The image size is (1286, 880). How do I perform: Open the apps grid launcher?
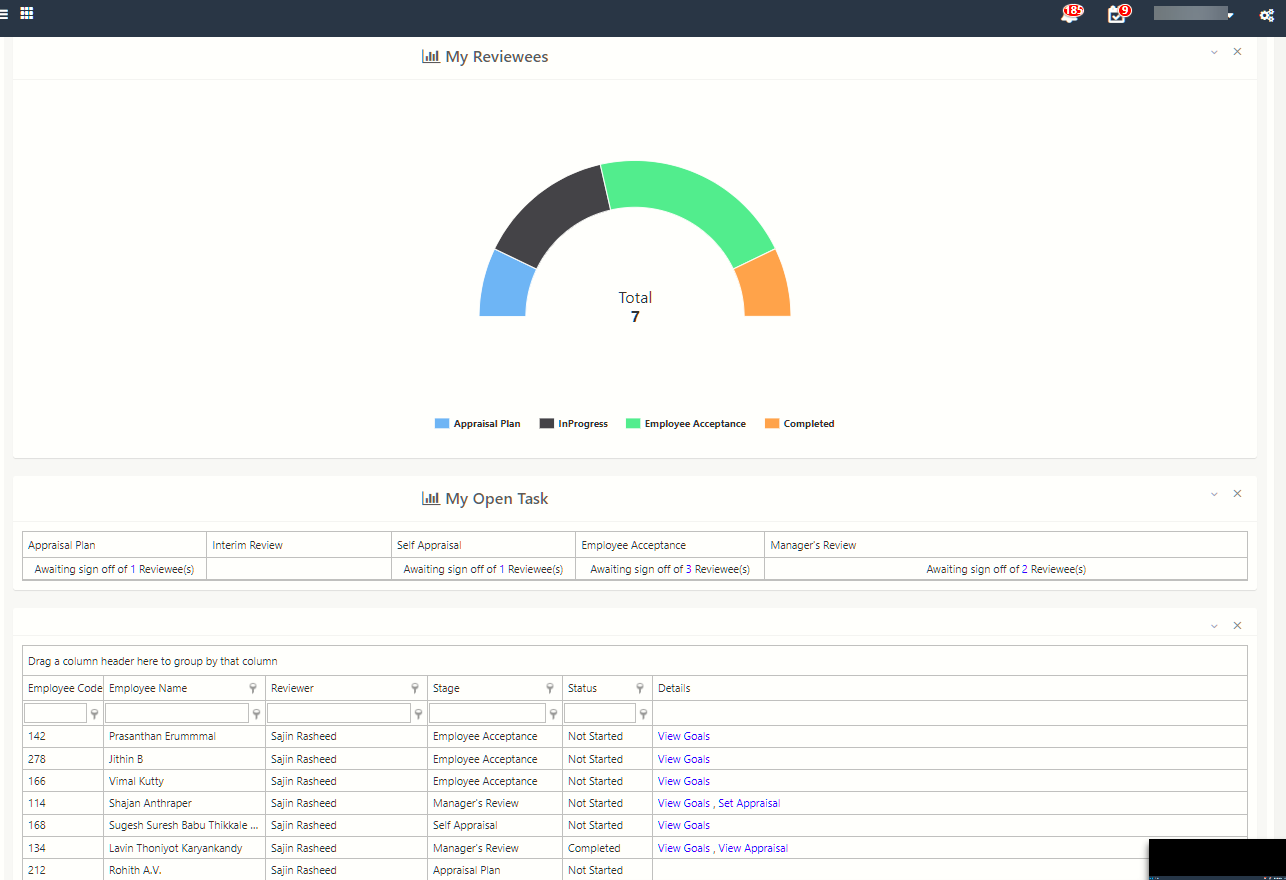(27, 13)
